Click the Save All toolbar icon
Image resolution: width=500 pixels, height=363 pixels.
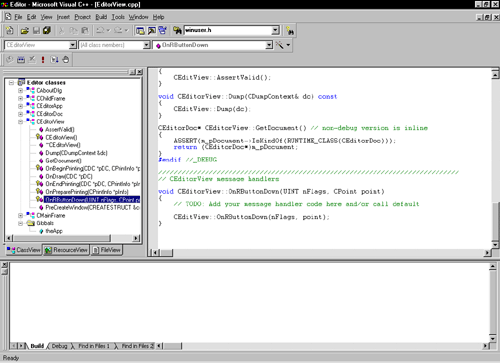click(47, 31)
